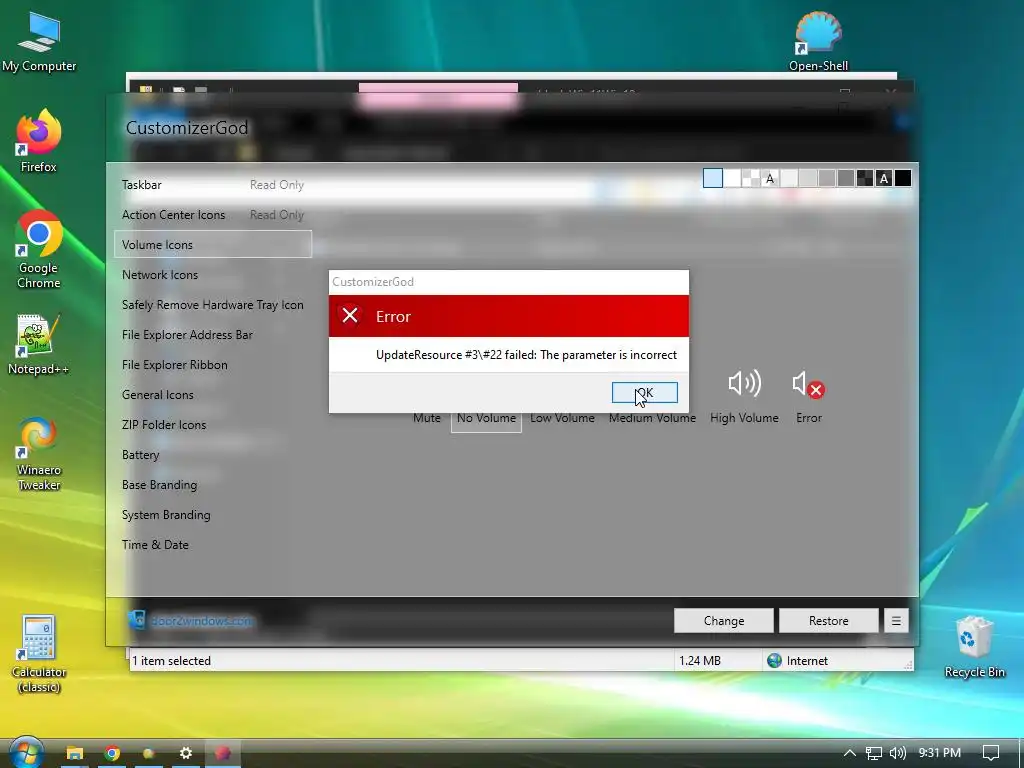The width and height of the screenshot is (1024, 768).
Task: Select the Action Center Icons category
Action: coord(213,215)
